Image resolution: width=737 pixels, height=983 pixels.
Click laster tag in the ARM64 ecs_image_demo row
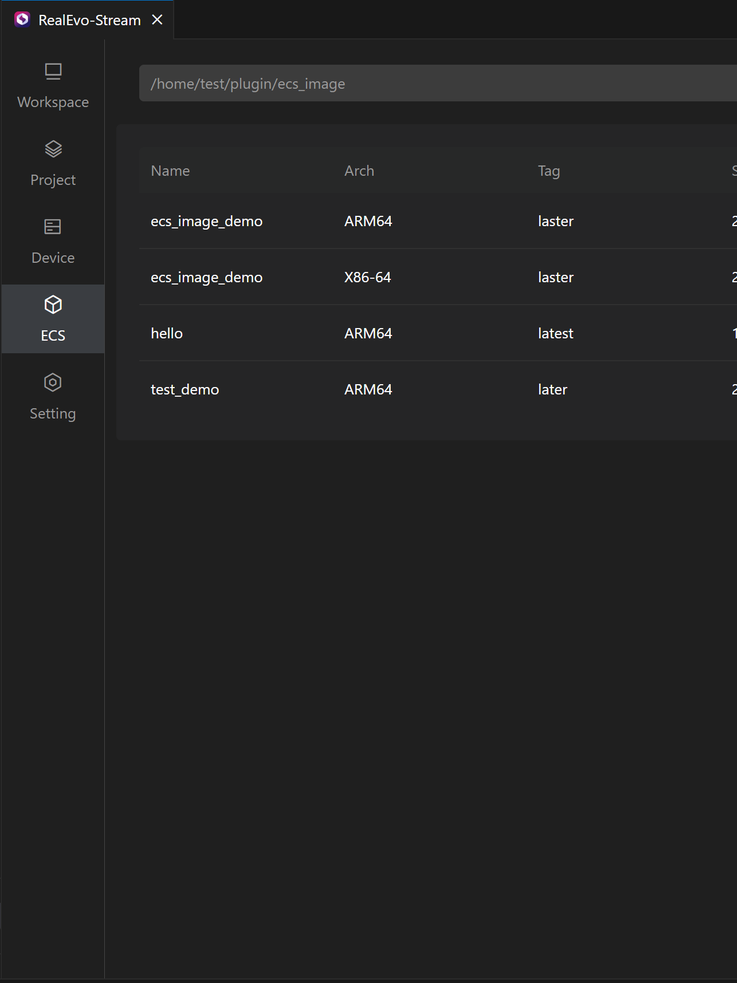pos(555,221)
